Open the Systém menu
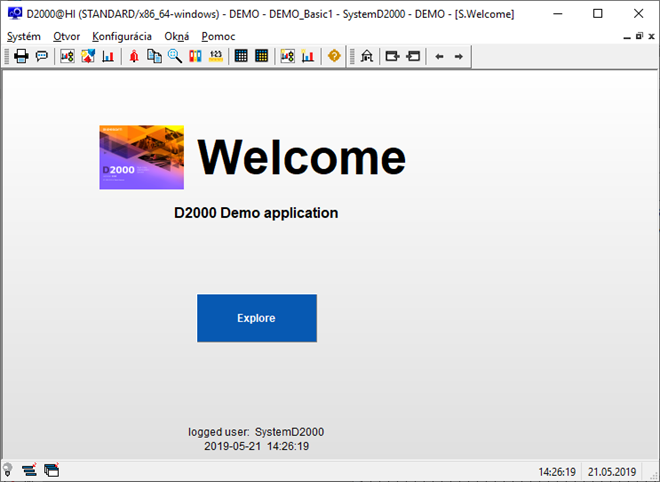The height and width of the screenshot is (482, 660). pyautogui.click(x=24, y=36)
